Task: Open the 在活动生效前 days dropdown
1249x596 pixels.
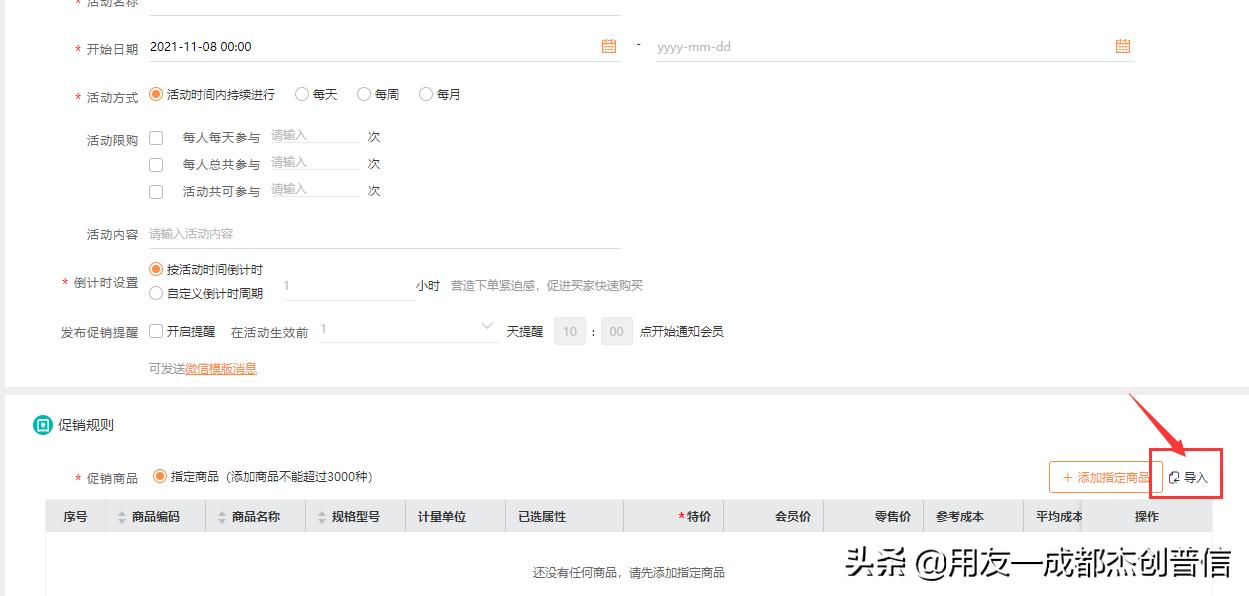Action: 486,327
